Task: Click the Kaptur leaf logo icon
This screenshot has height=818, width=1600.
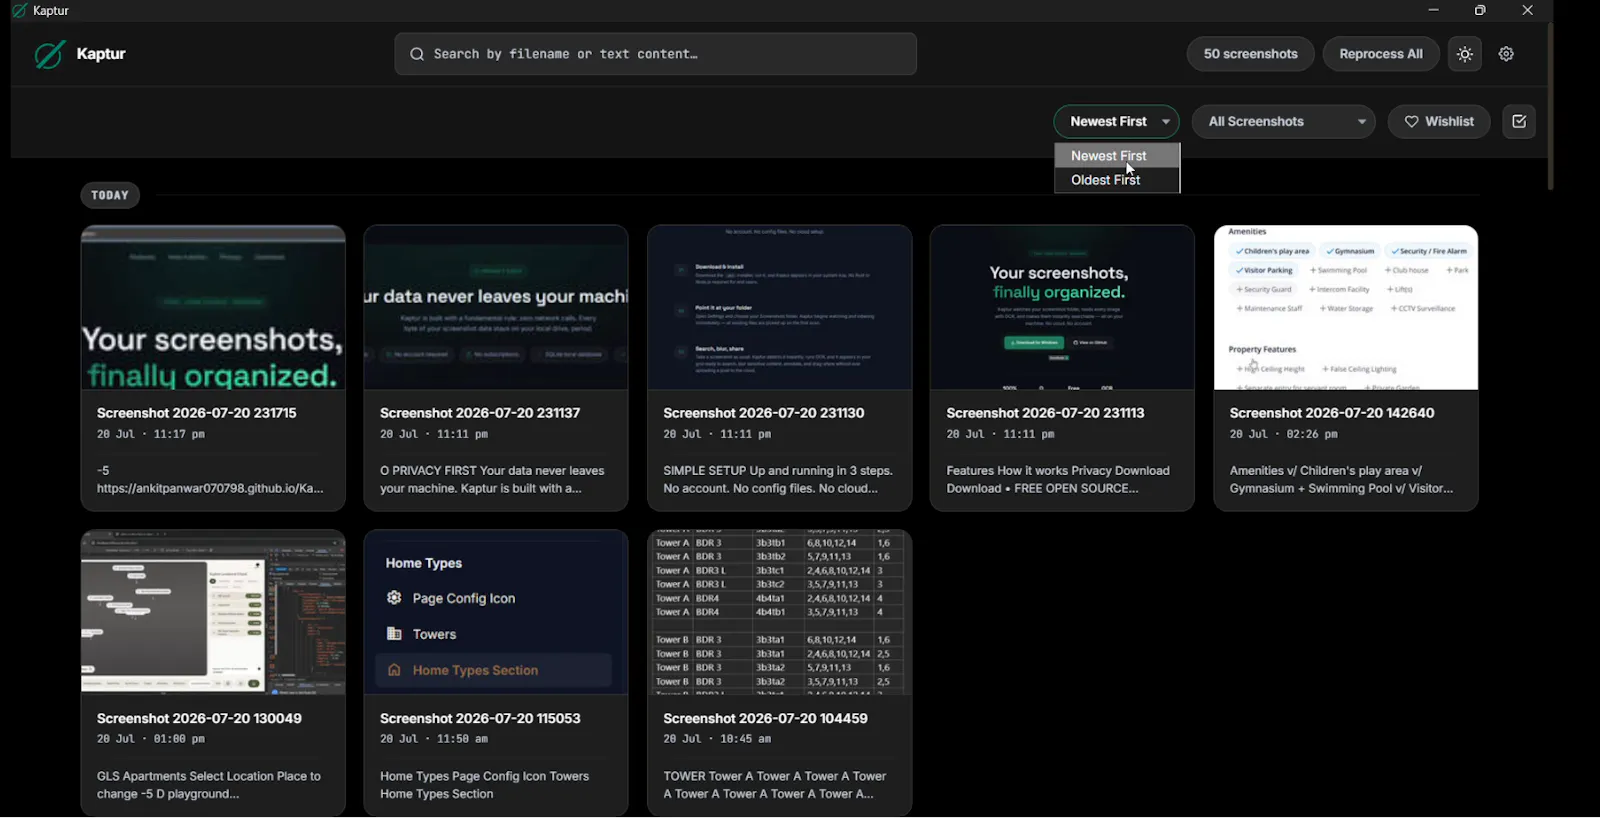Action: click(49, 54)
